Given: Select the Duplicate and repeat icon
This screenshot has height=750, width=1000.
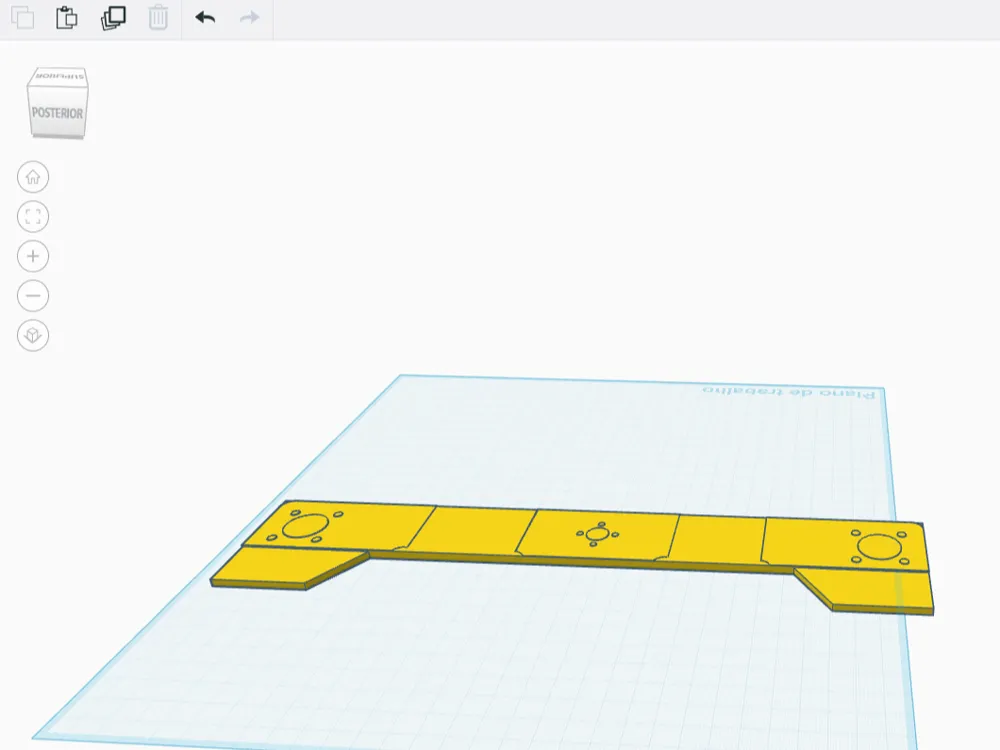Looking at the screenshot, I should tap(113, 18).
